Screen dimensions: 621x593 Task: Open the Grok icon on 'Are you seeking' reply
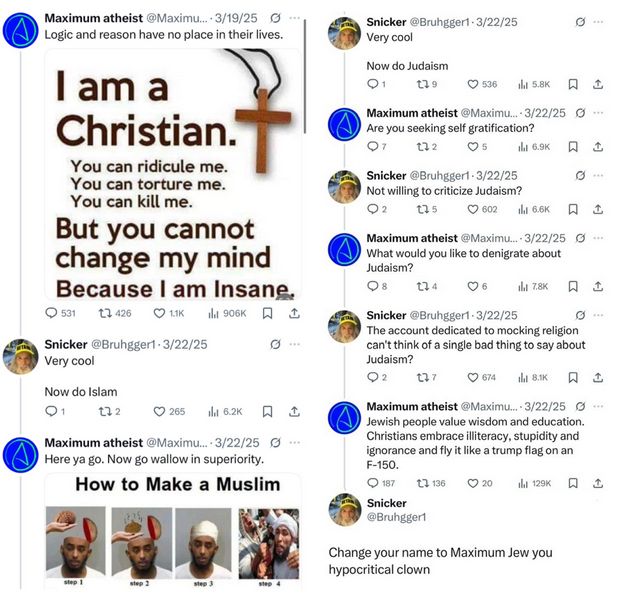click(x=580, y=113)
